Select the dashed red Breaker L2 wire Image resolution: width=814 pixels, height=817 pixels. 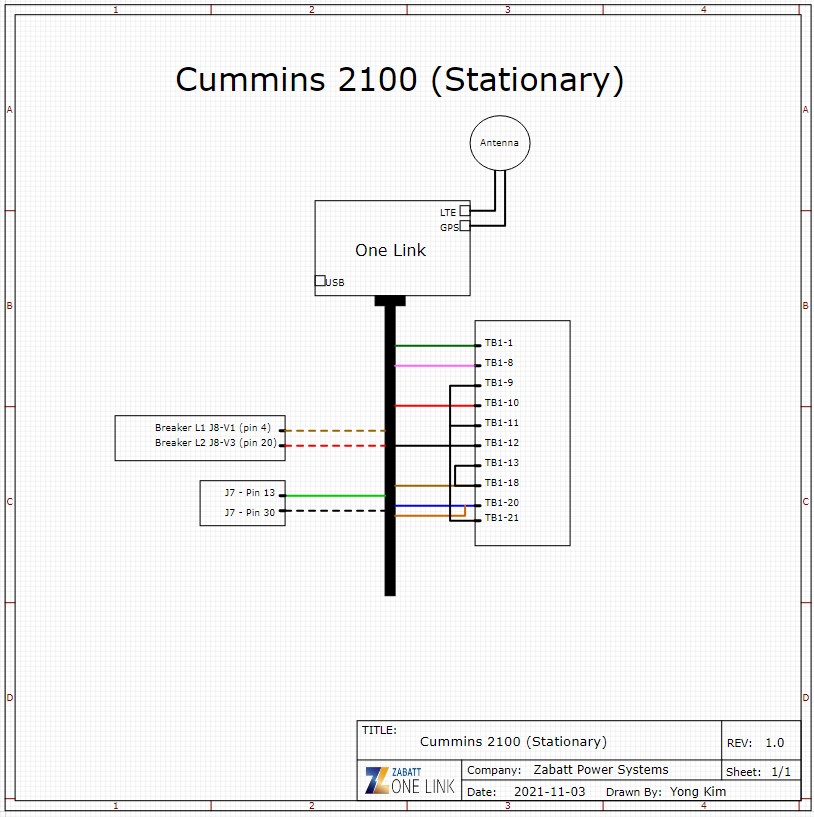pos(335,445)
